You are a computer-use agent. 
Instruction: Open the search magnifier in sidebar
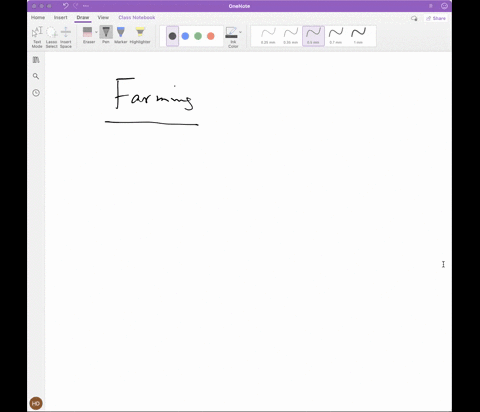(36, 76)
